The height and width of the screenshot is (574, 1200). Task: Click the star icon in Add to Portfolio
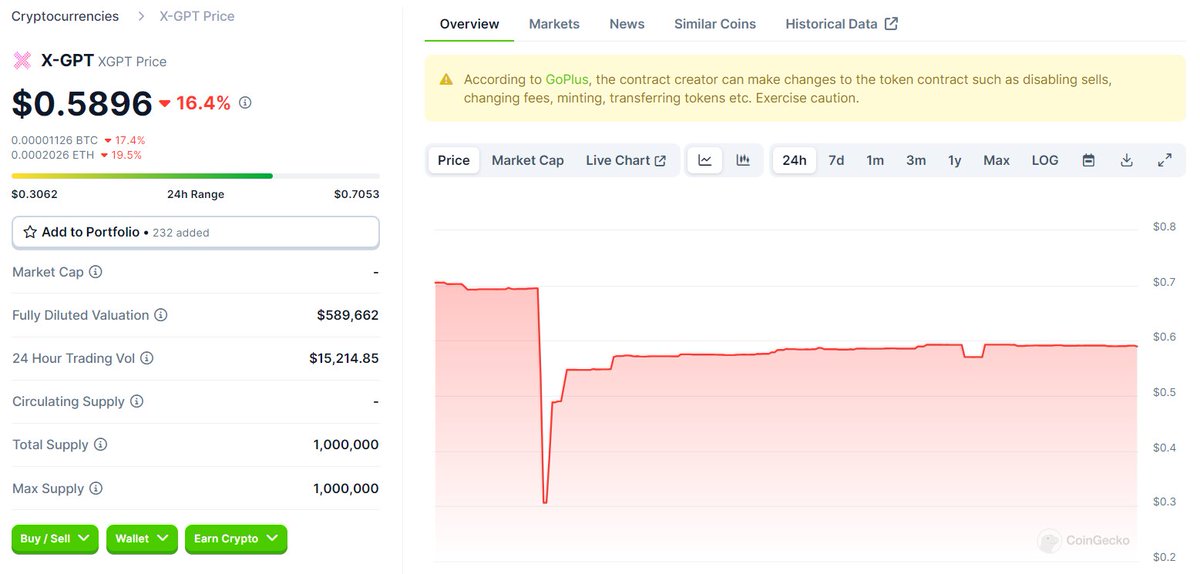(30, 232)
